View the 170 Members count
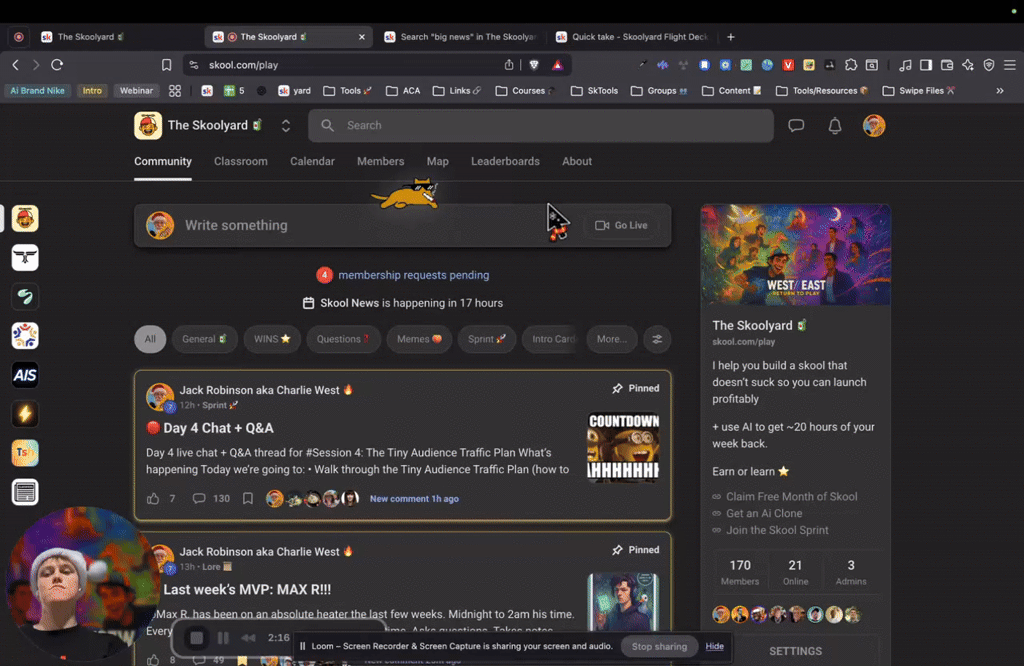 click(x=740, y=572)
